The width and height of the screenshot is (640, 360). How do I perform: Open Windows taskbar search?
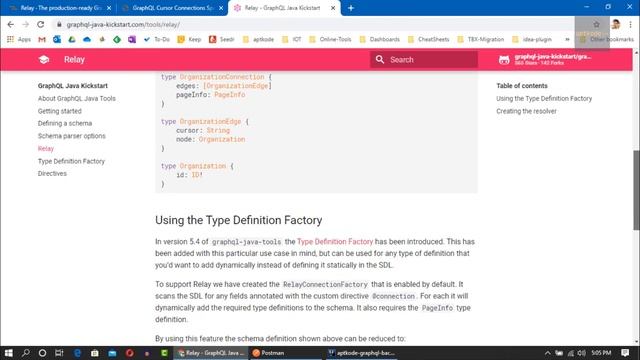pos(26,353)
